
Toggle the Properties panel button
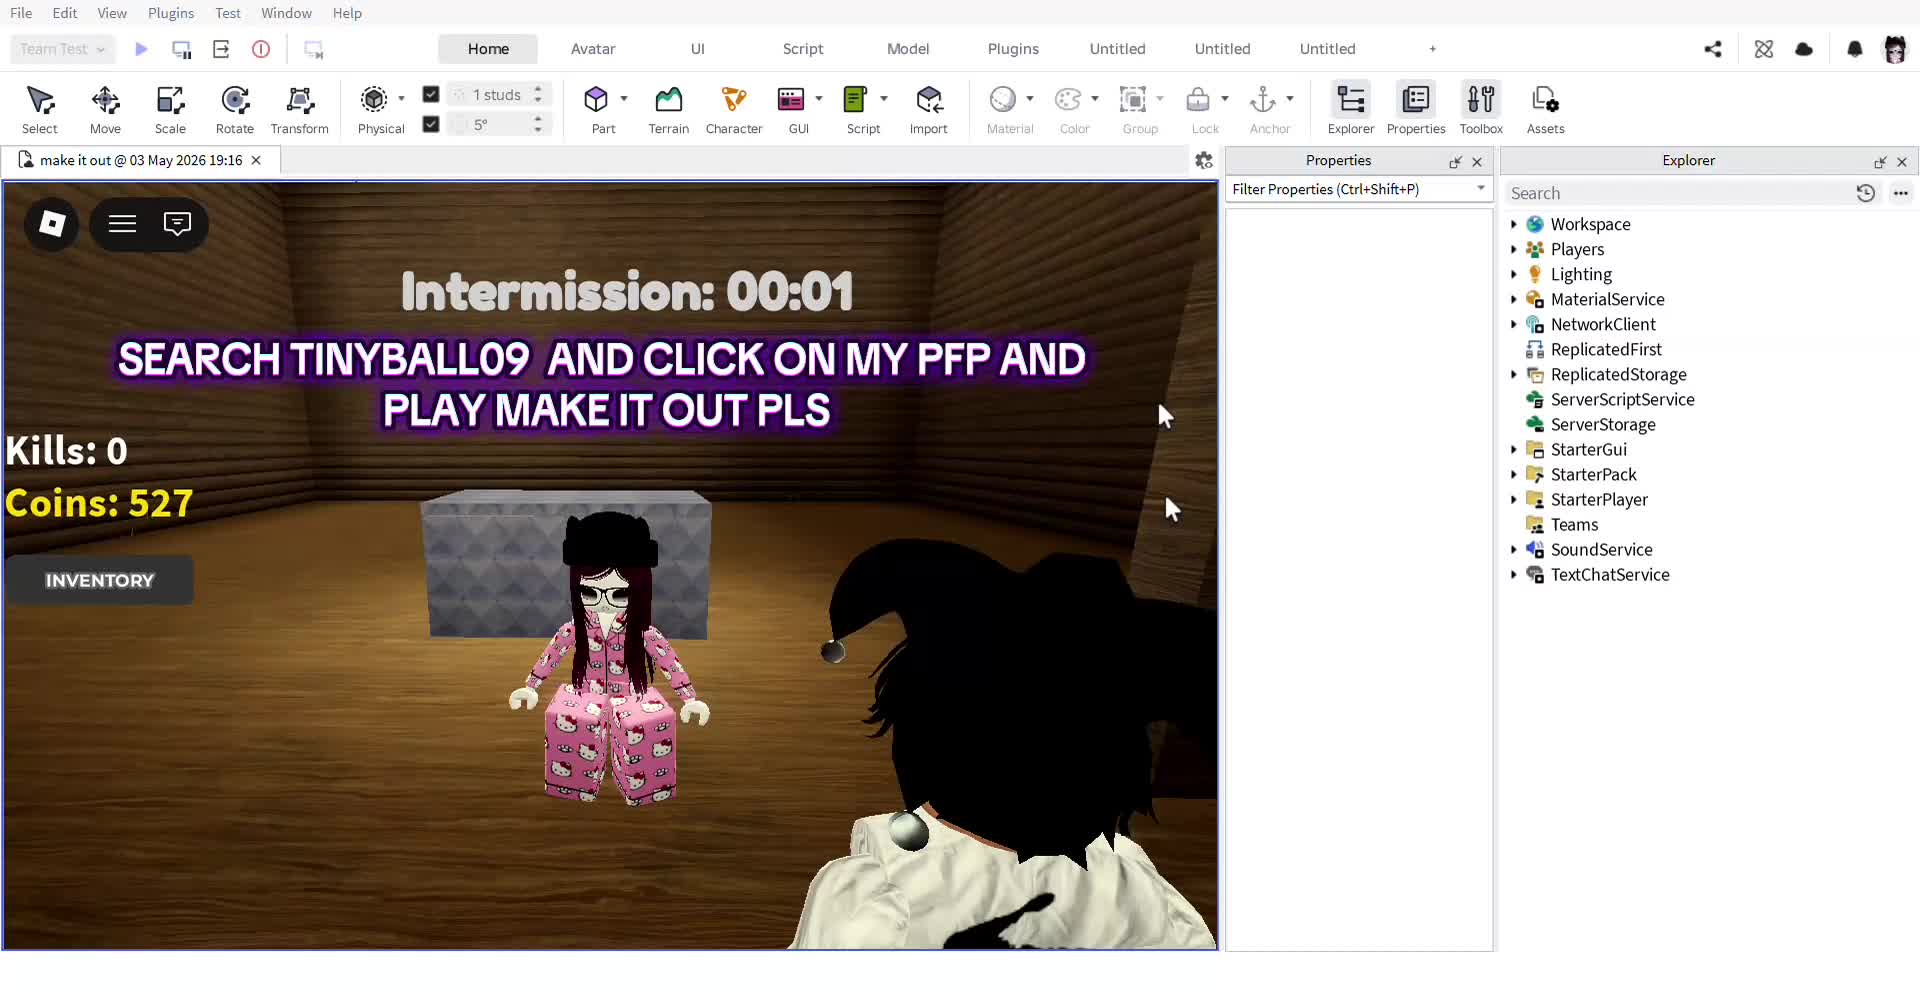click(x=1416, y=109)
